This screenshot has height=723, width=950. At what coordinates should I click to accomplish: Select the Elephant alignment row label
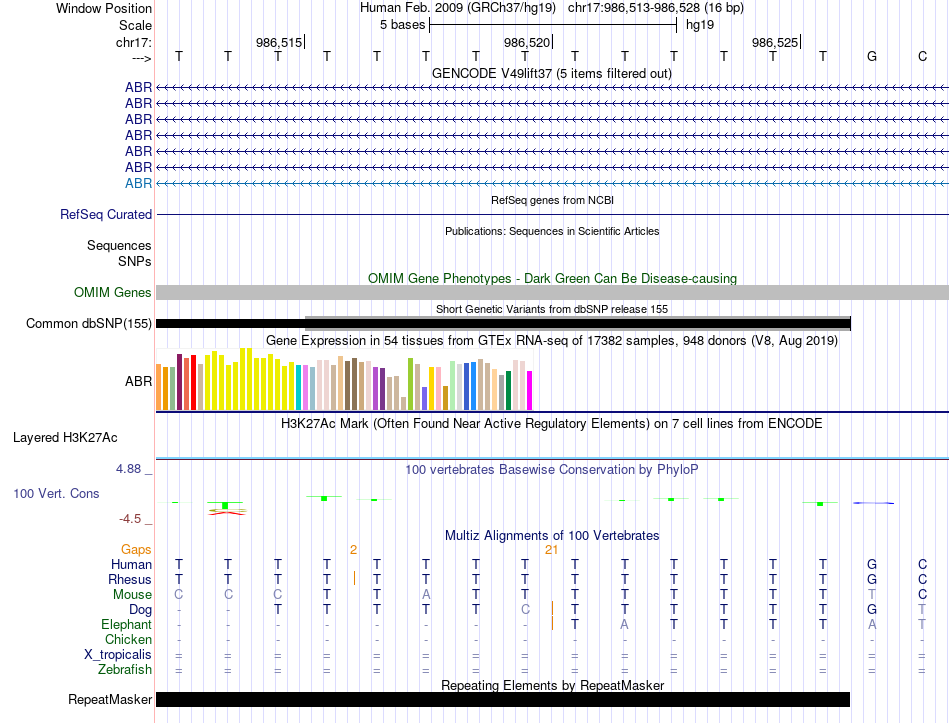[x=127, y=624]
